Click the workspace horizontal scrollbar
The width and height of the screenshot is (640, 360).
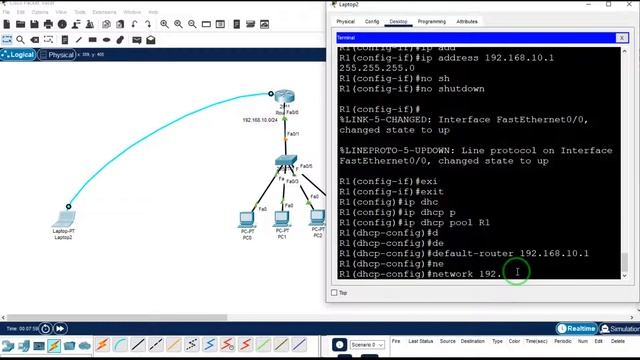117,317
